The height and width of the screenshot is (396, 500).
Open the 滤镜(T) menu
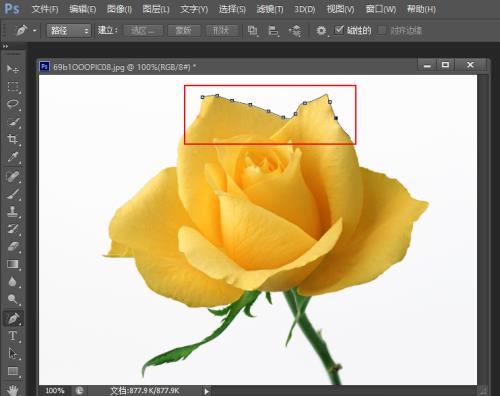(x=270, y=9)
